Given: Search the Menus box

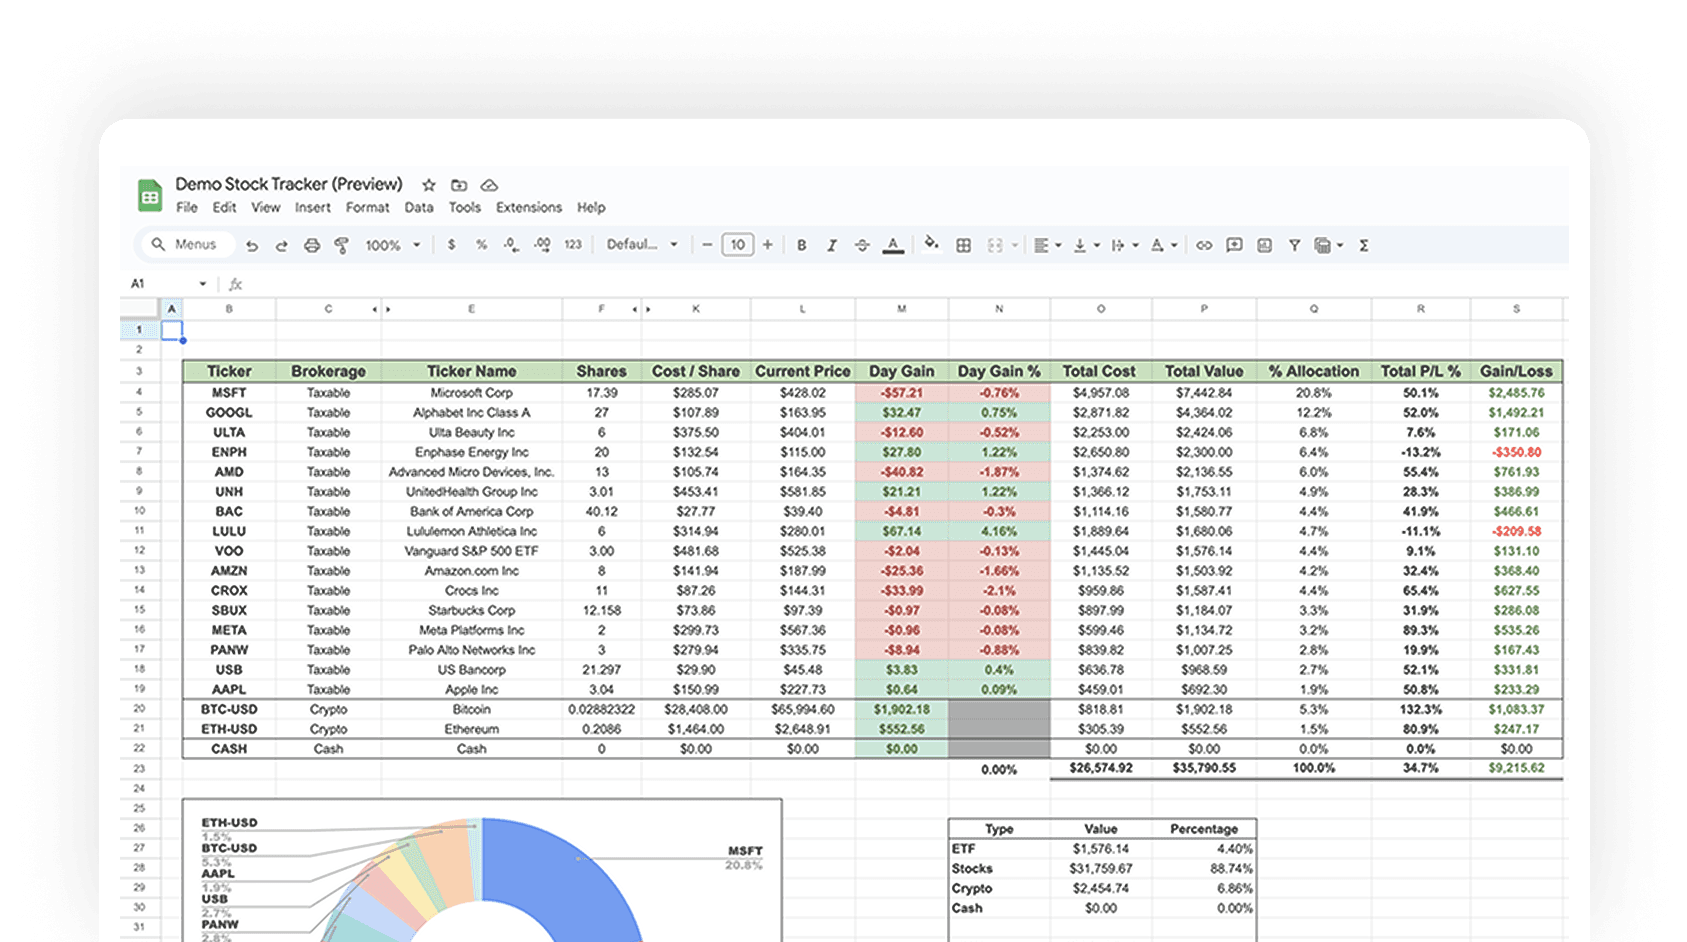Looking at the screenshot, I should coord(185,244).
